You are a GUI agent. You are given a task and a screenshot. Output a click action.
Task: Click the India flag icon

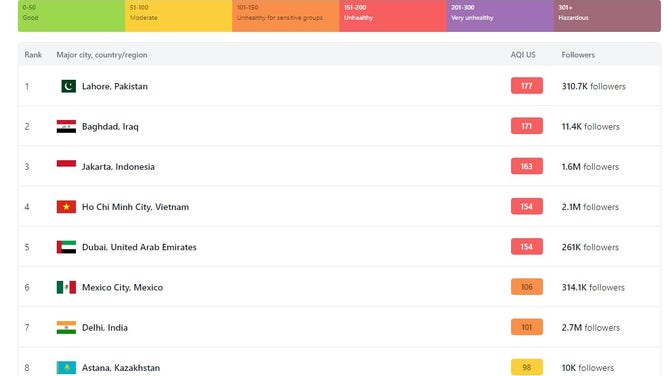click(x=66, y=327)
